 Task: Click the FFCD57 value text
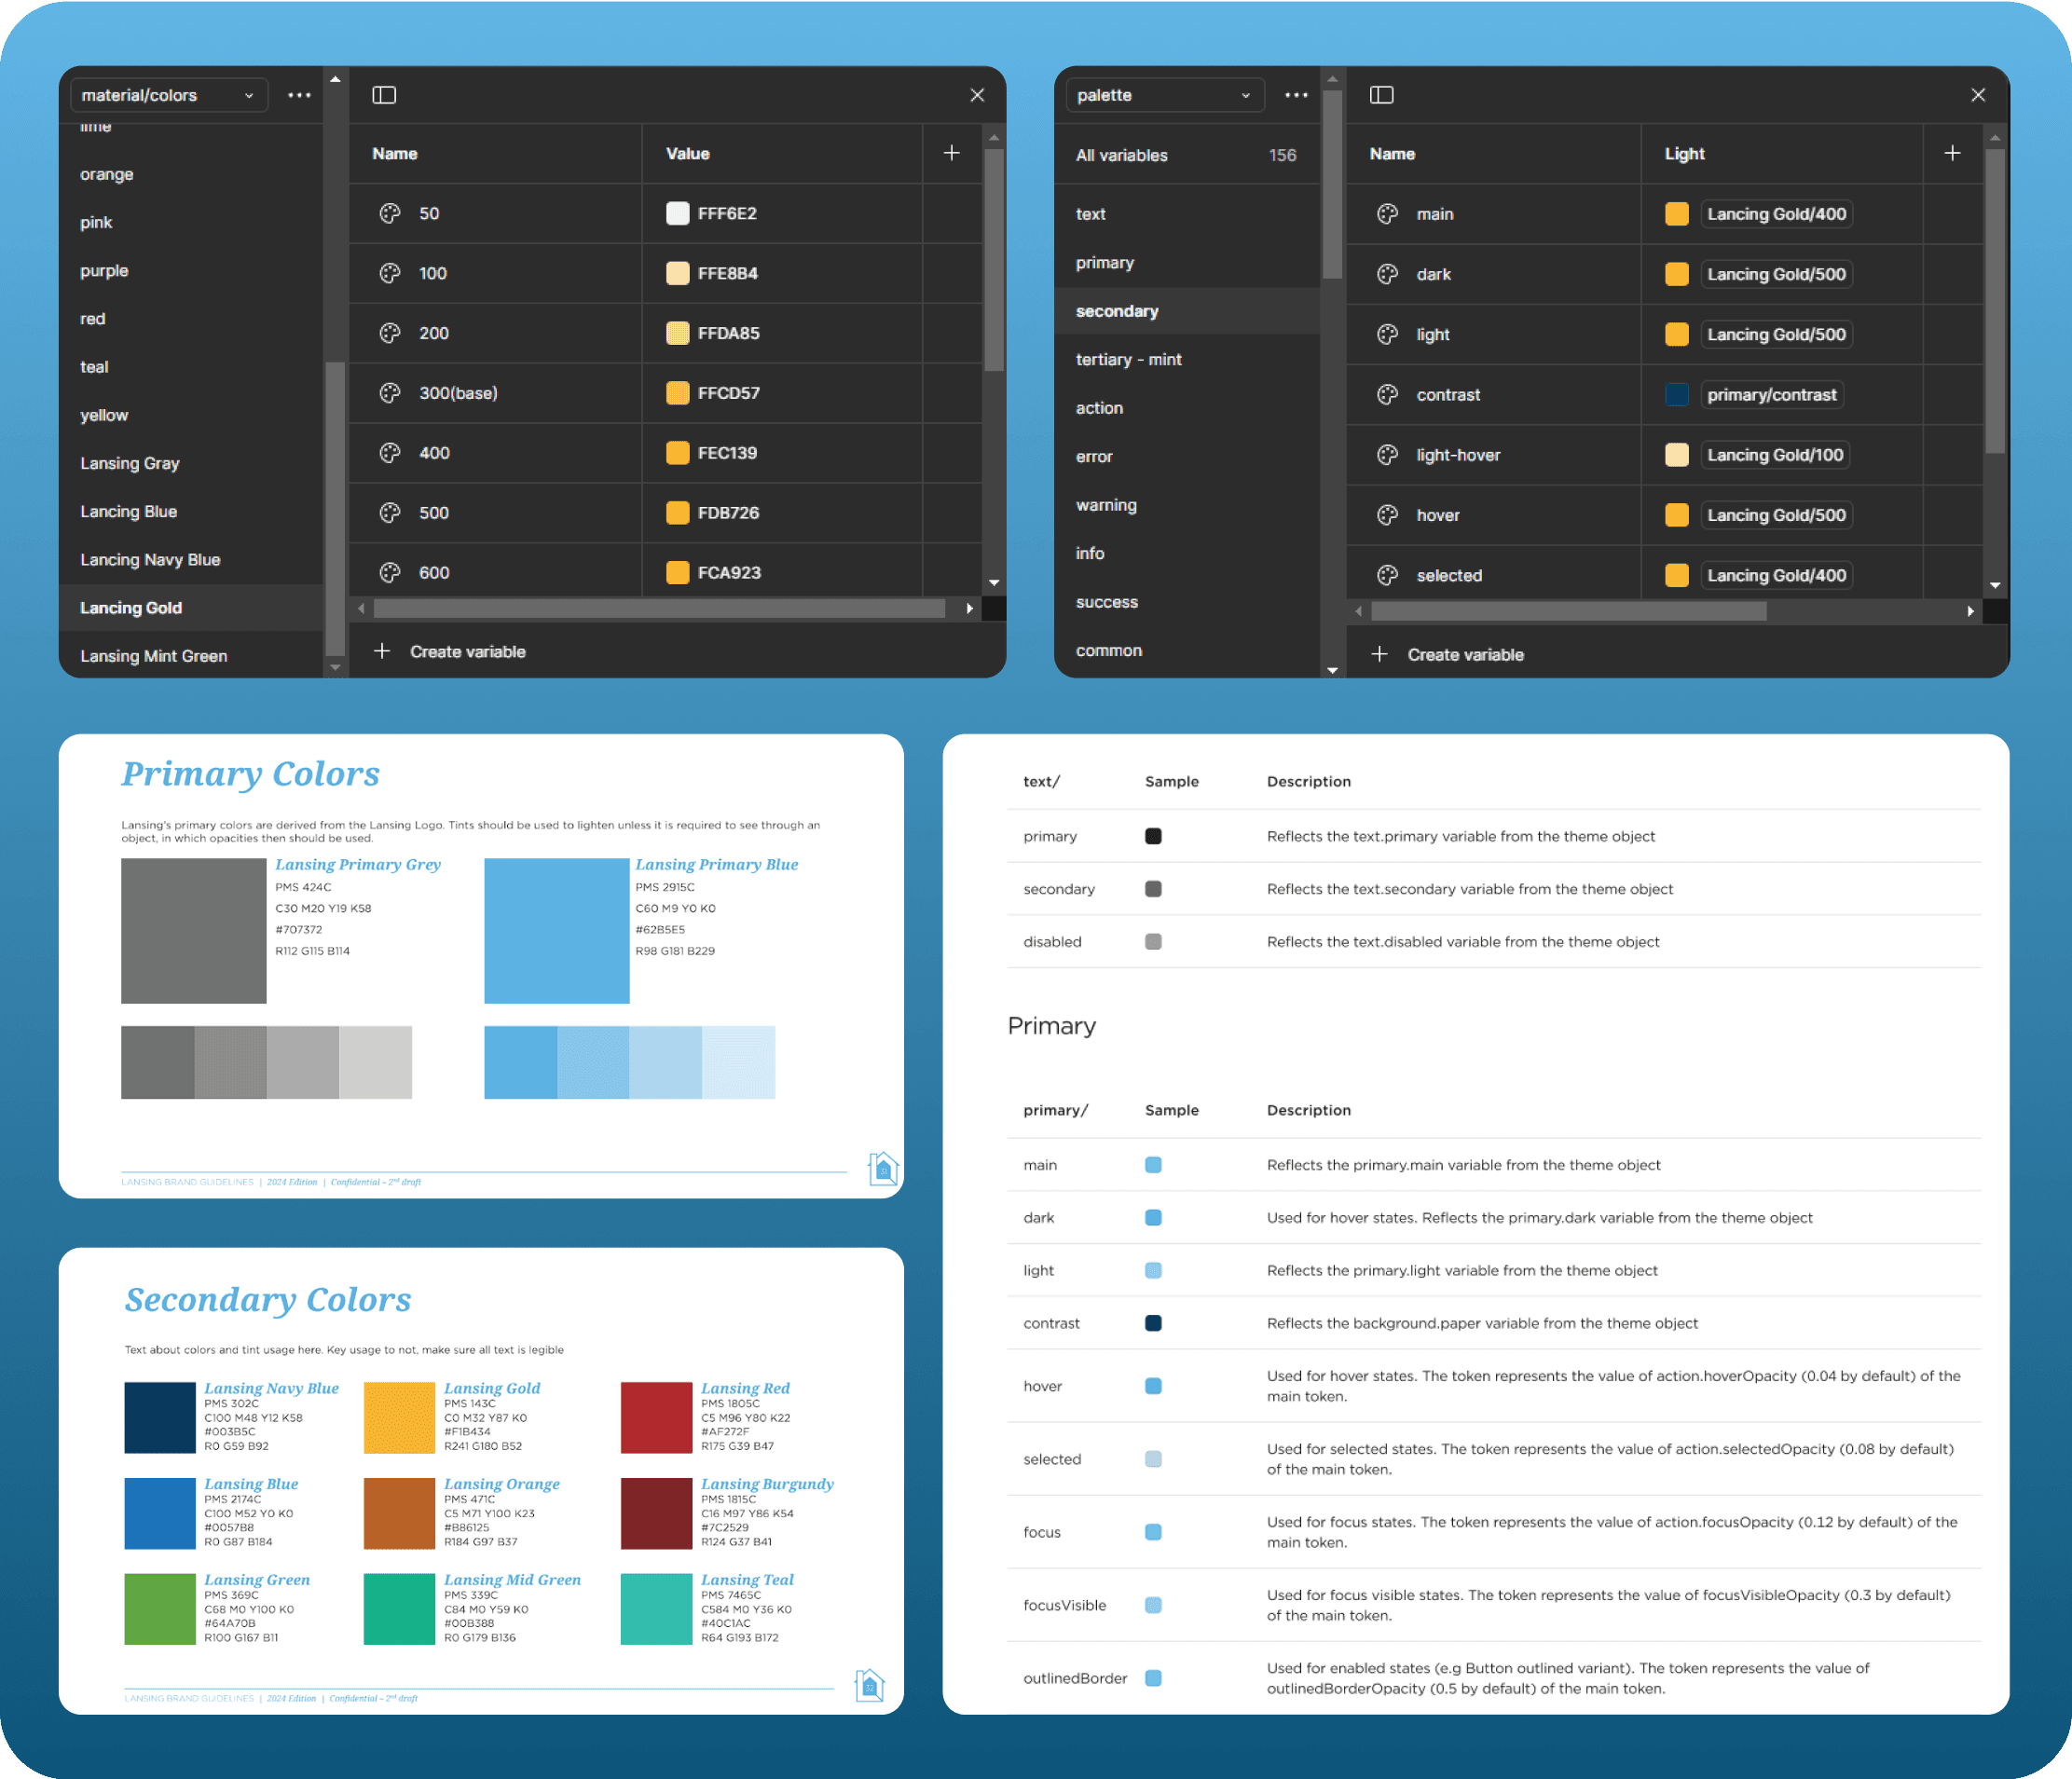[x=728, y=393]
